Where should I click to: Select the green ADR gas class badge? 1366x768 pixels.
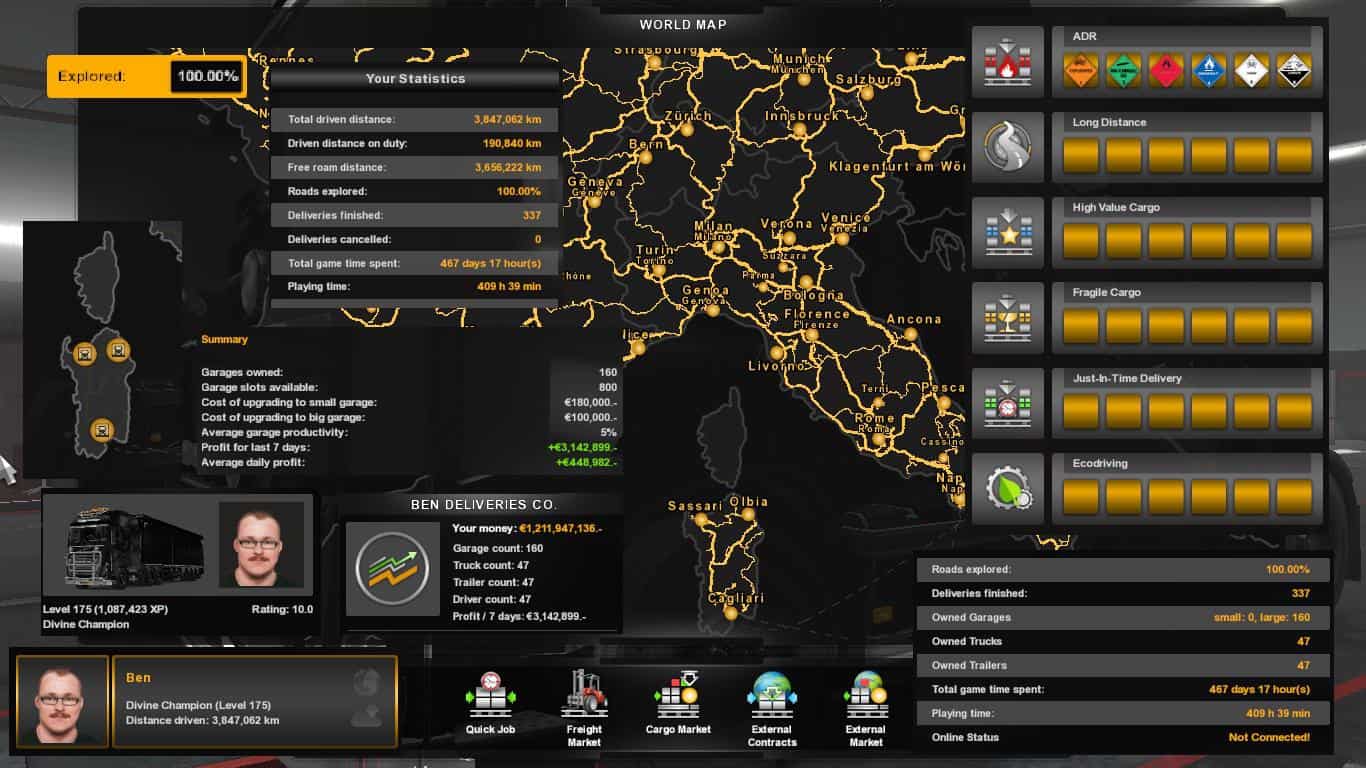click(1122, 71)
